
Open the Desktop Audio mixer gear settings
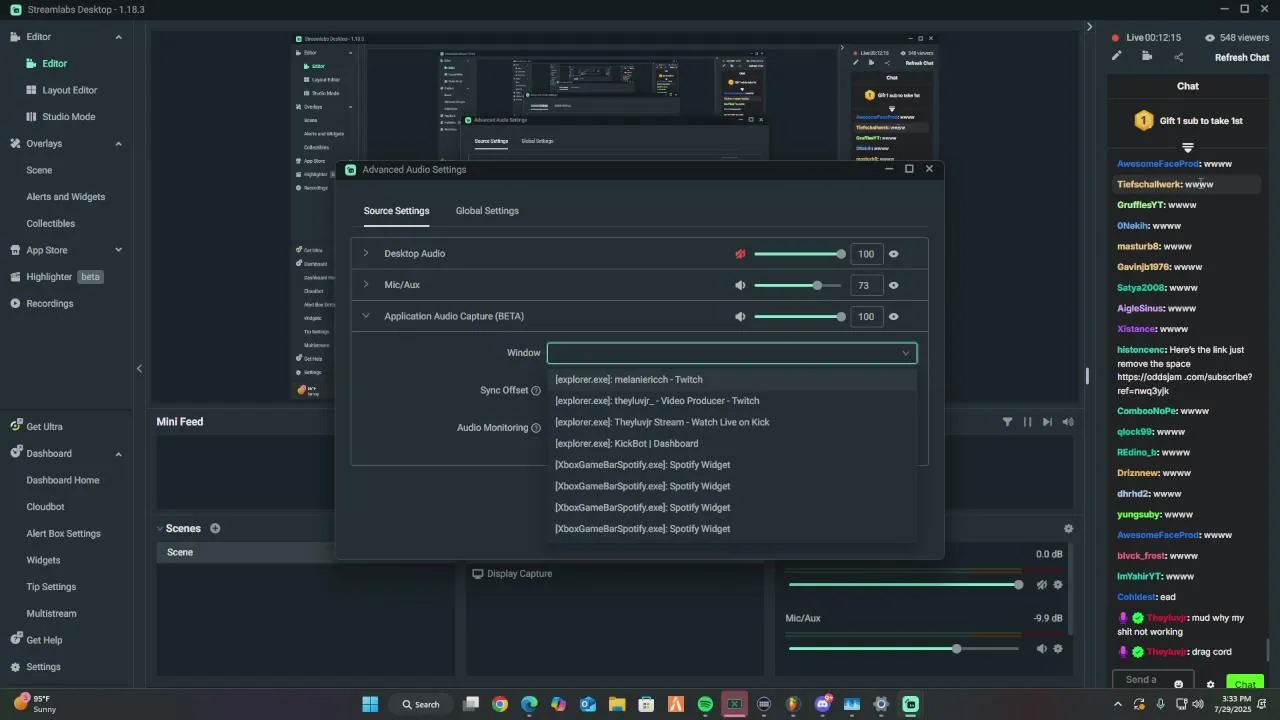pyautogui.click(x=1058, y=584)
